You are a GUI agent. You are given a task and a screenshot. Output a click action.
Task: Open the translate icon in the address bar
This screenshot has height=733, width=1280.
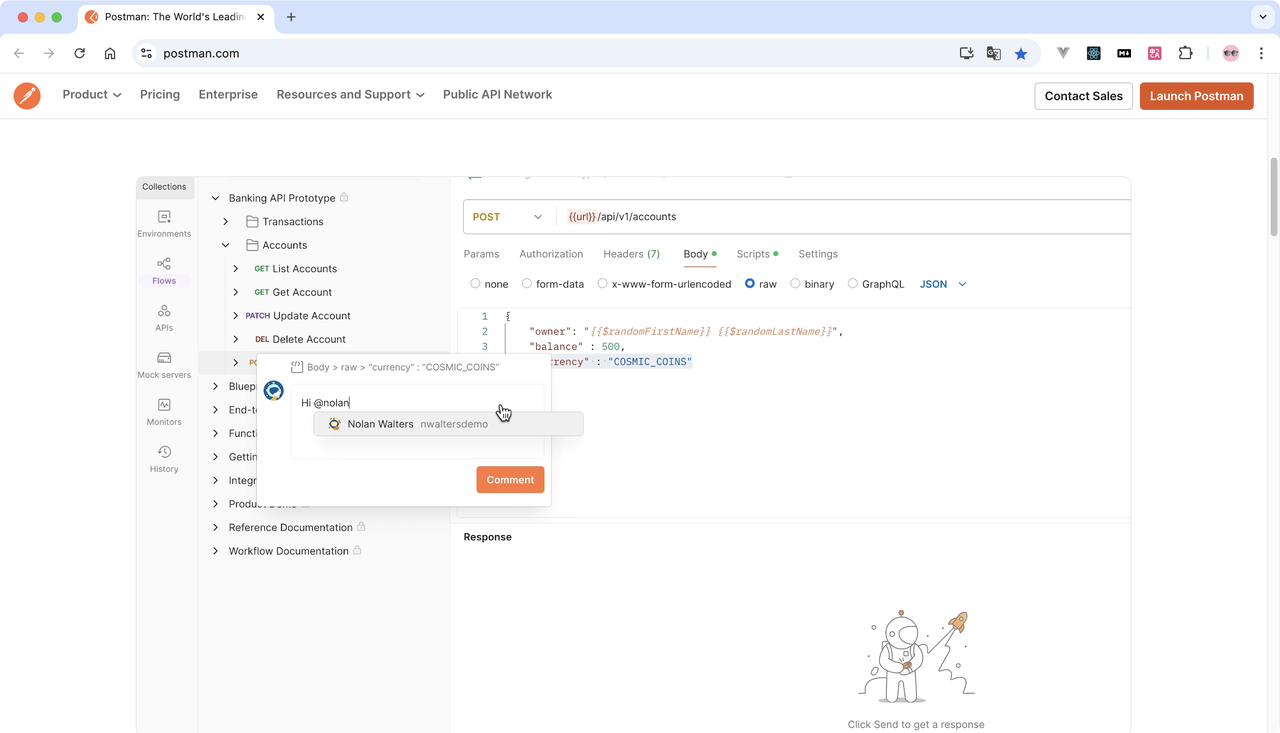(x=993, y=53)
